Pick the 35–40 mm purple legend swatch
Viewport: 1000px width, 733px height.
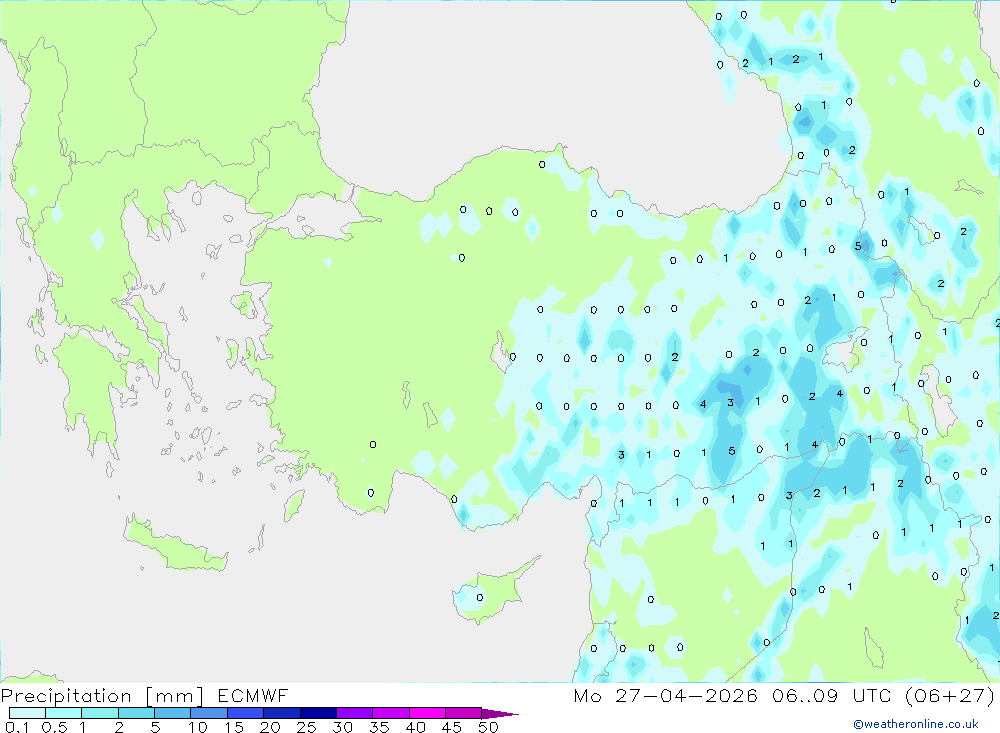[391, 713]
